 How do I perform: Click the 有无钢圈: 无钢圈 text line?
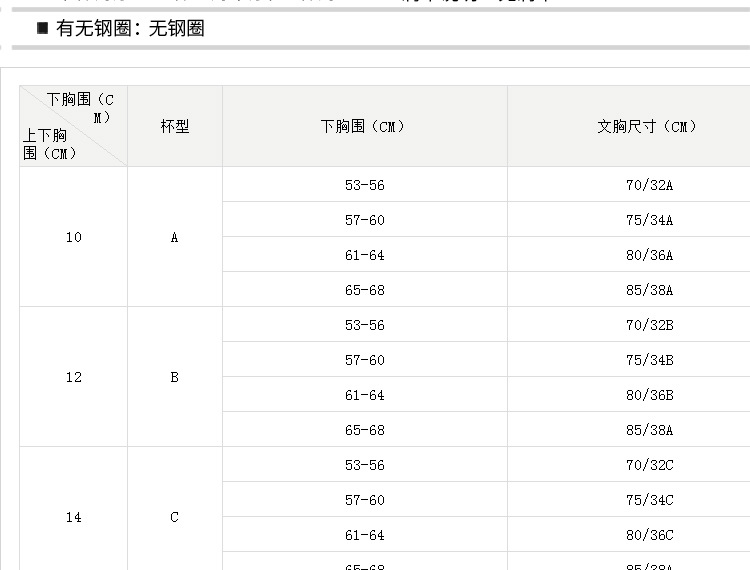click(130, 29)
